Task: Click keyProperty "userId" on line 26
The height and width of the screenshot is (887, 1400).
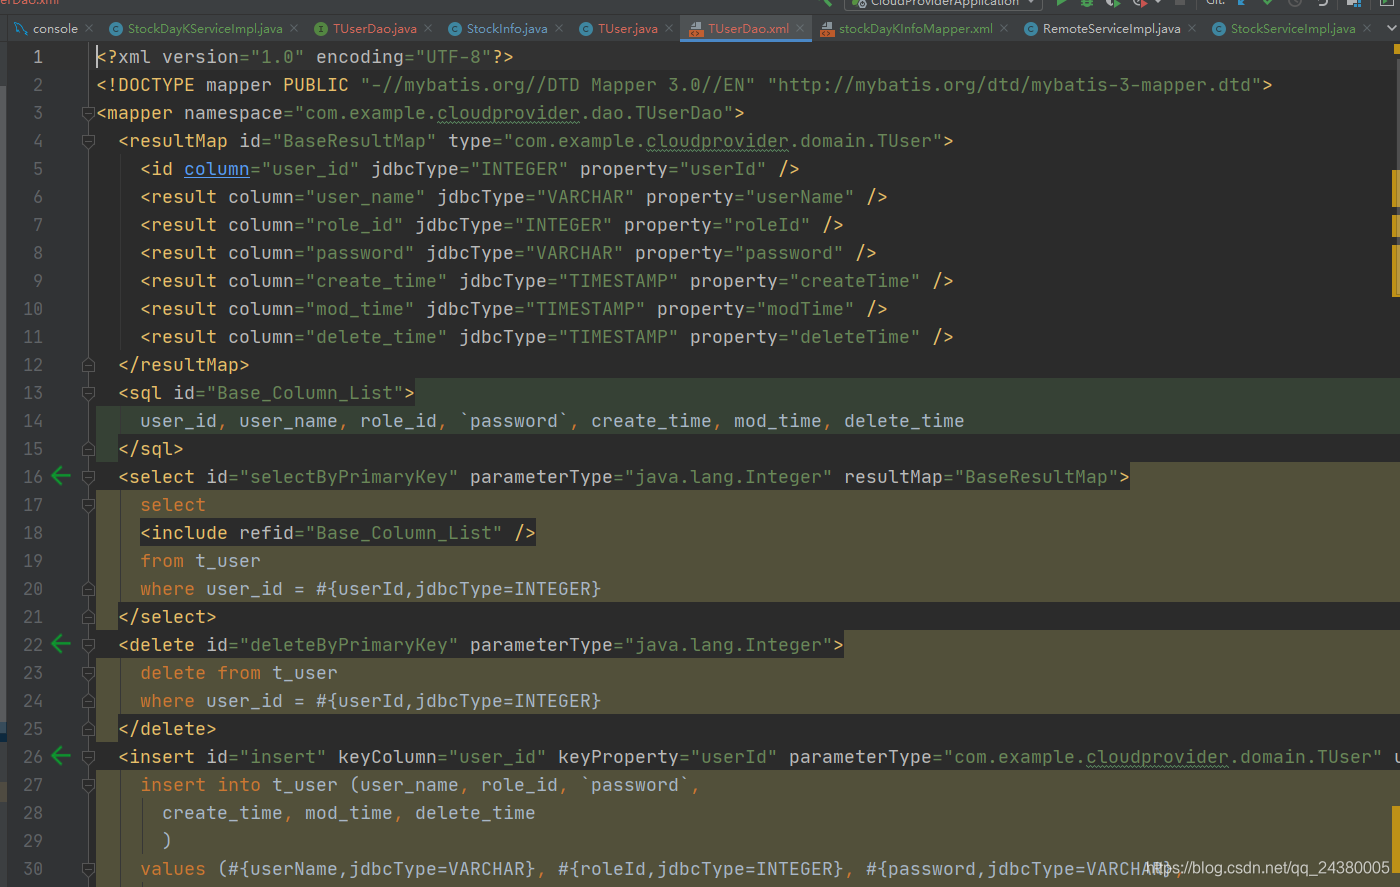Action: (x=734, y=757)
